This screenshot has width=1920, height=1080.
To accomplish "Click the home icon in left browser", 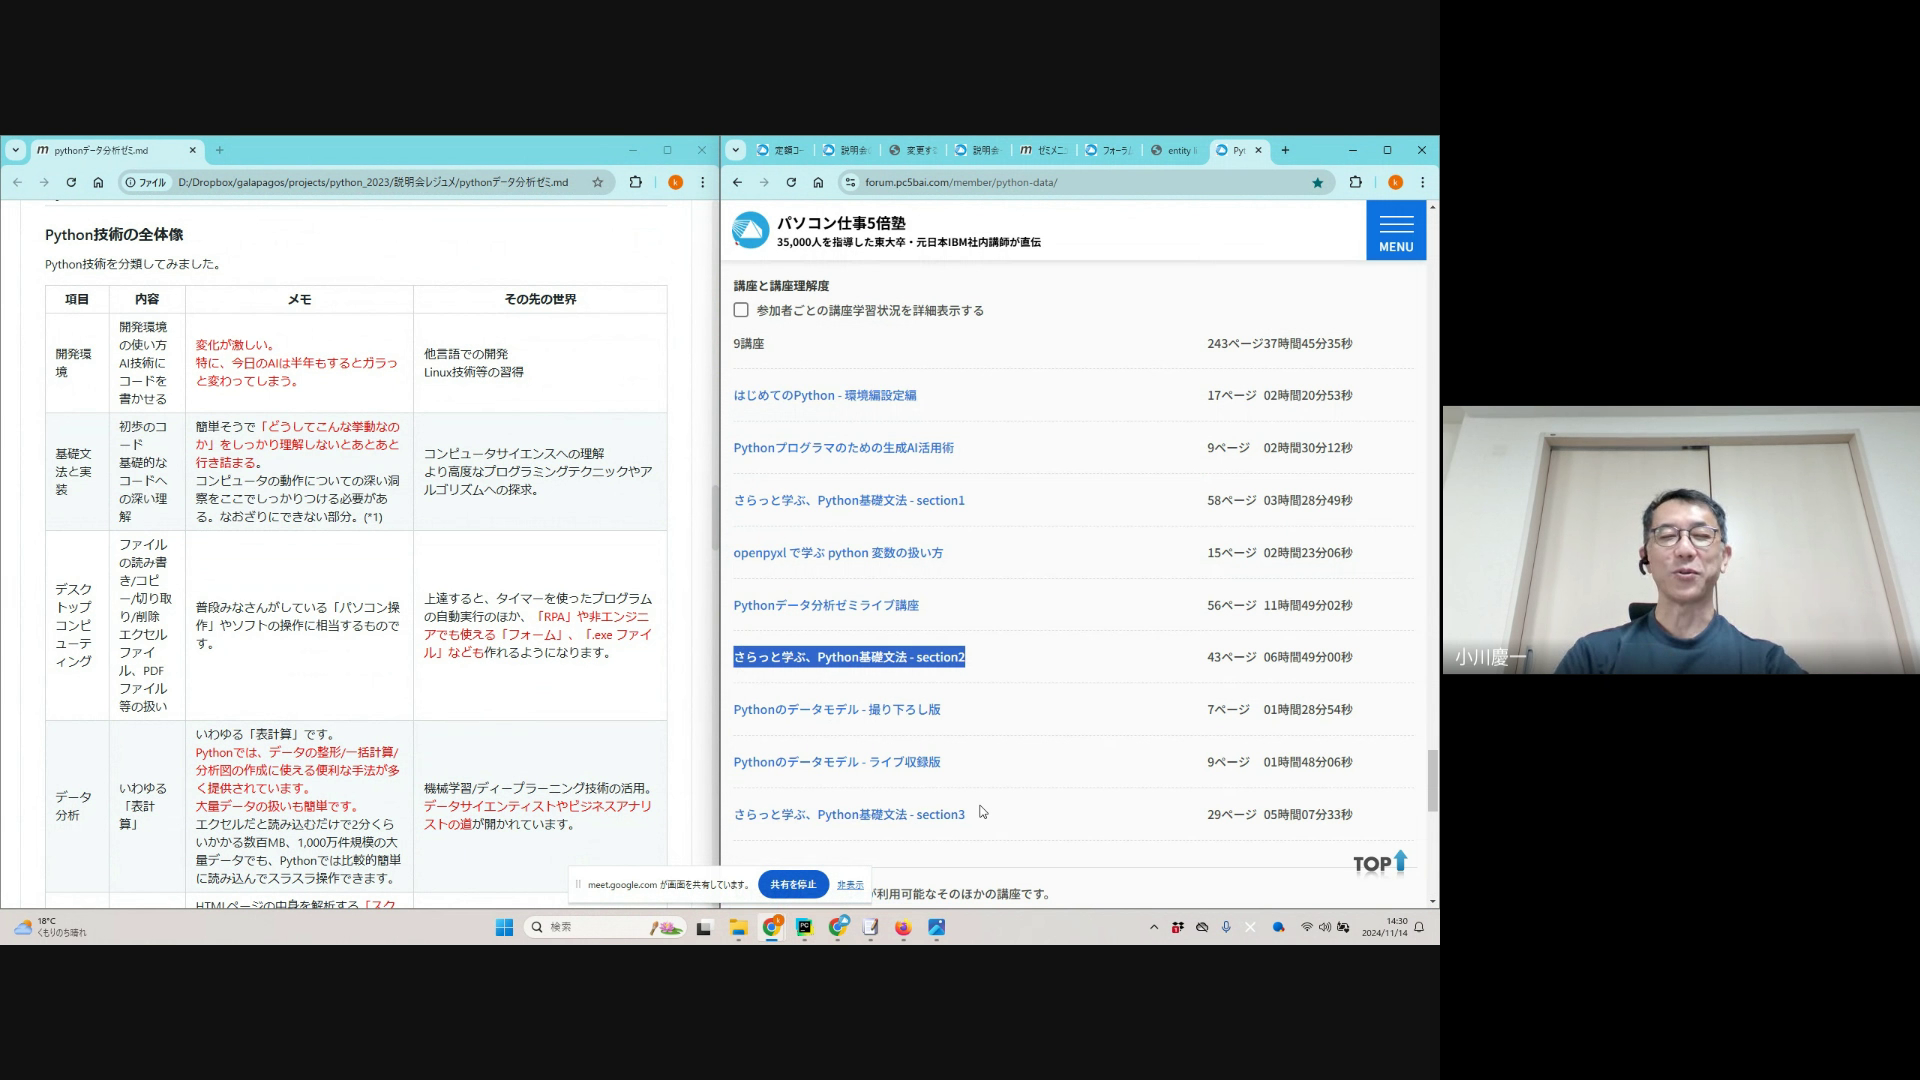I will [98, 182].
